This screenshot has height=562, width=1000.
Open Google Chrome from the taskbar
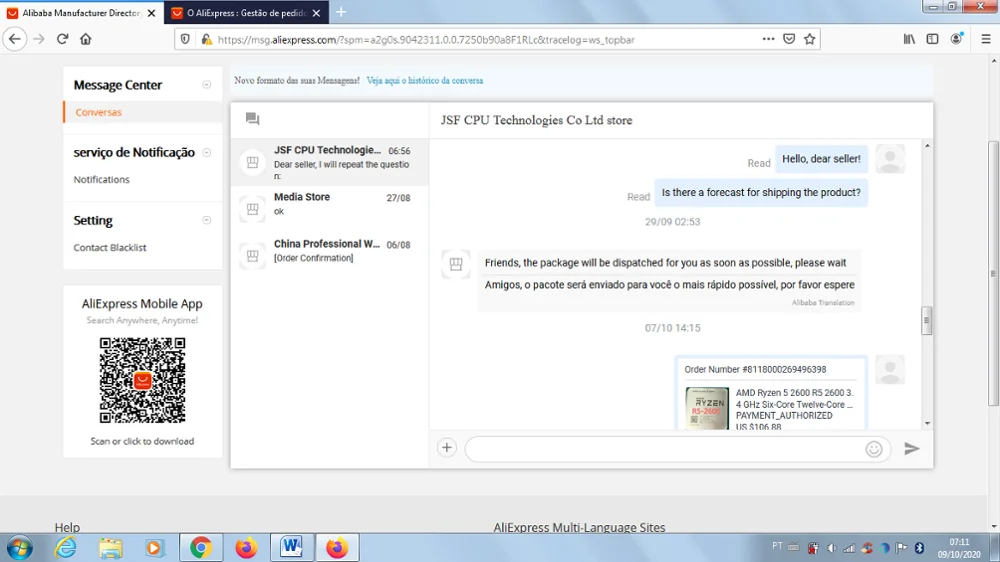pyautogui.click(x=201, y=547)
